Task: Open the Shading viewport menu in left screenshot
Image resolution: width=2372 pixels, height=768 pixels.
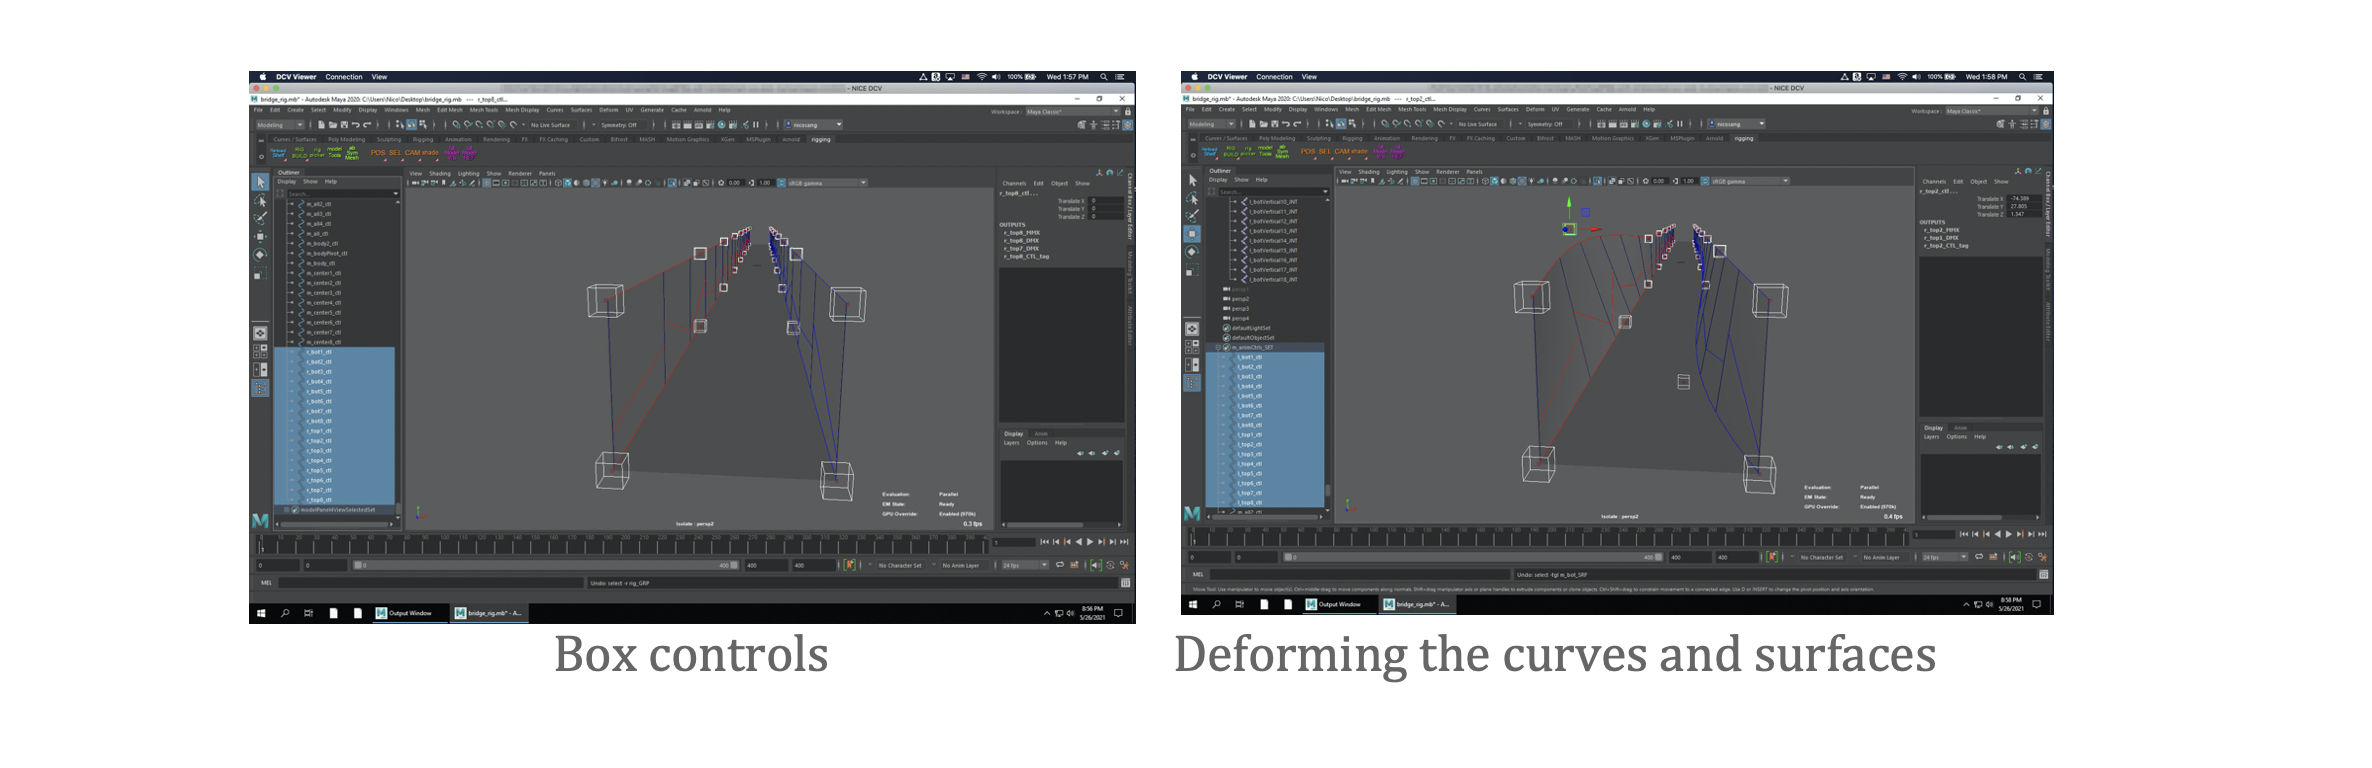Action: point(440,173)
